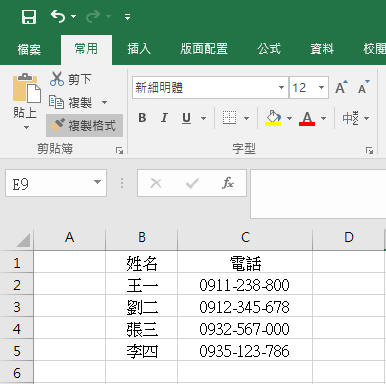This screenshot has height=384, width=386.
Task: Select the phone cell 0935-123-786
Action: coord(245,351)
